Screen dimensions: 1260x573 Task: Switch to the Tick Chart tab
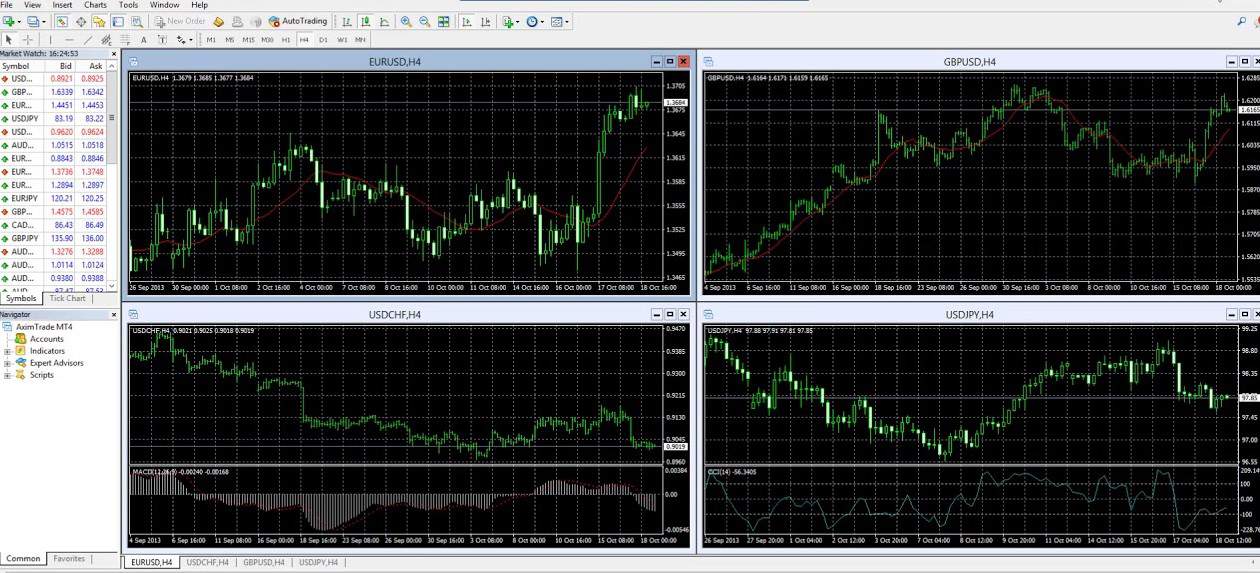point(68,298)
